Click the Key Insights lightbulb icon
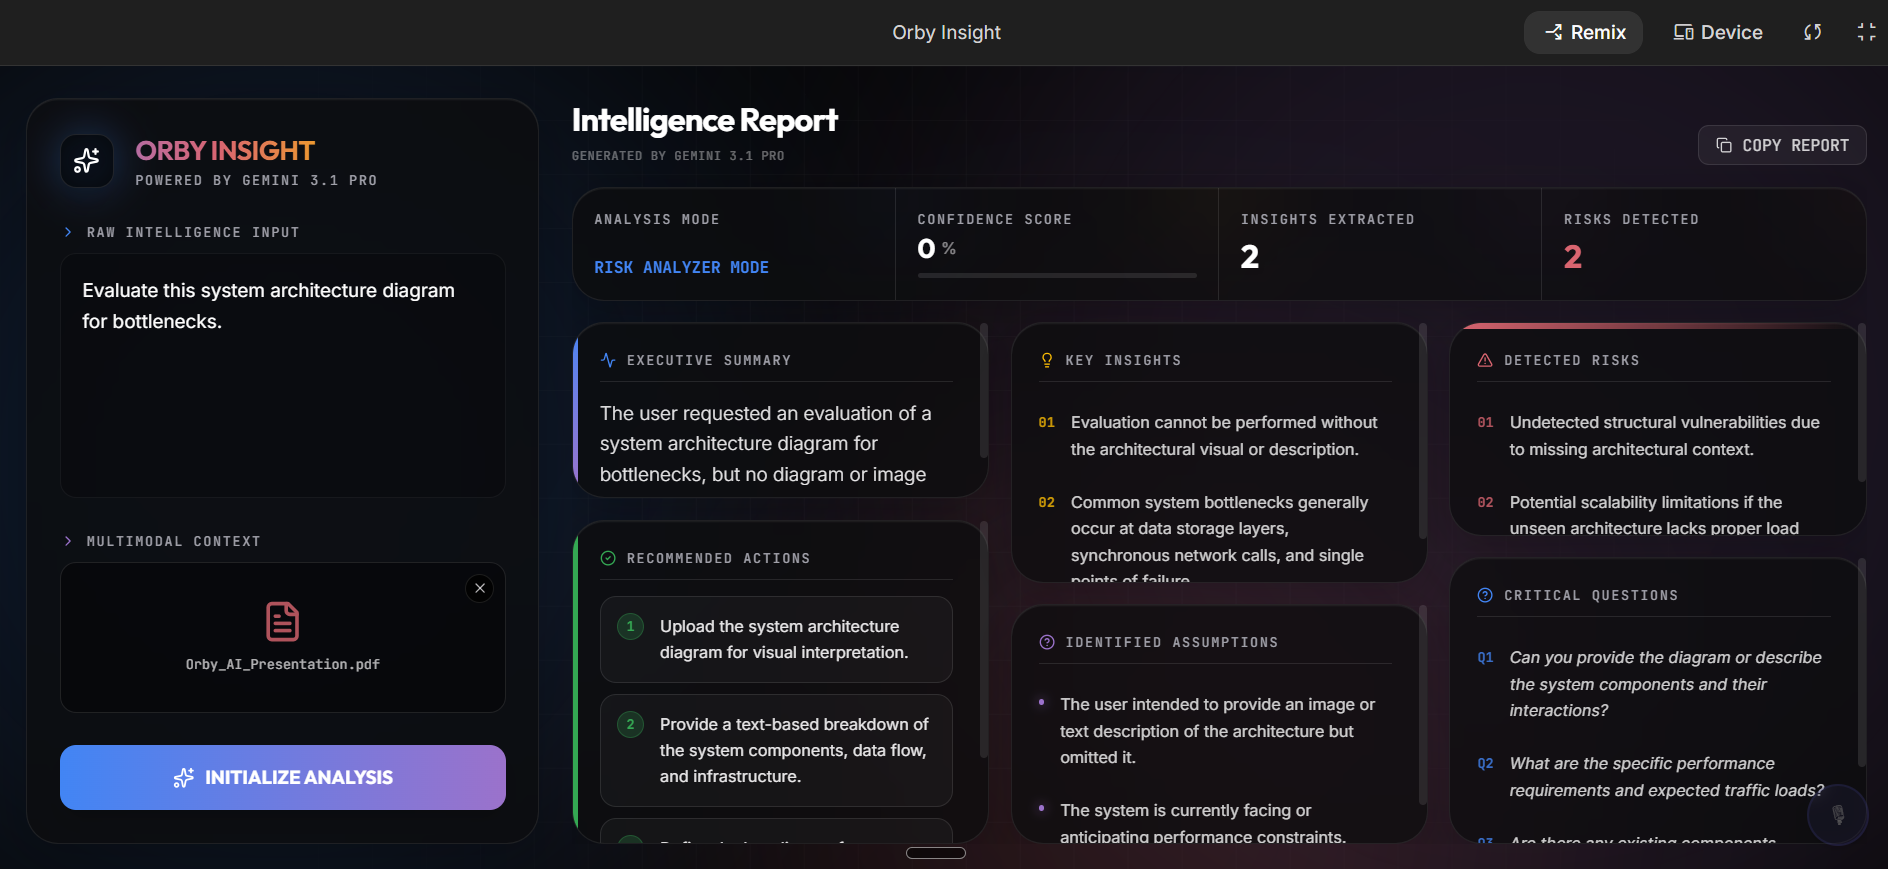Viewport: 1888px width, 869px height. tap(1047, 360)
